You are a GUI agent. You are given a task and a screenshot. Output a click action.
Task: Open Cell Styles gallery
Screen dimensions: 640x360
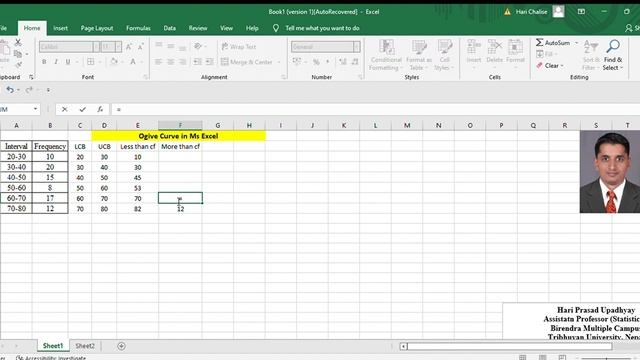(x=444, y=55)
